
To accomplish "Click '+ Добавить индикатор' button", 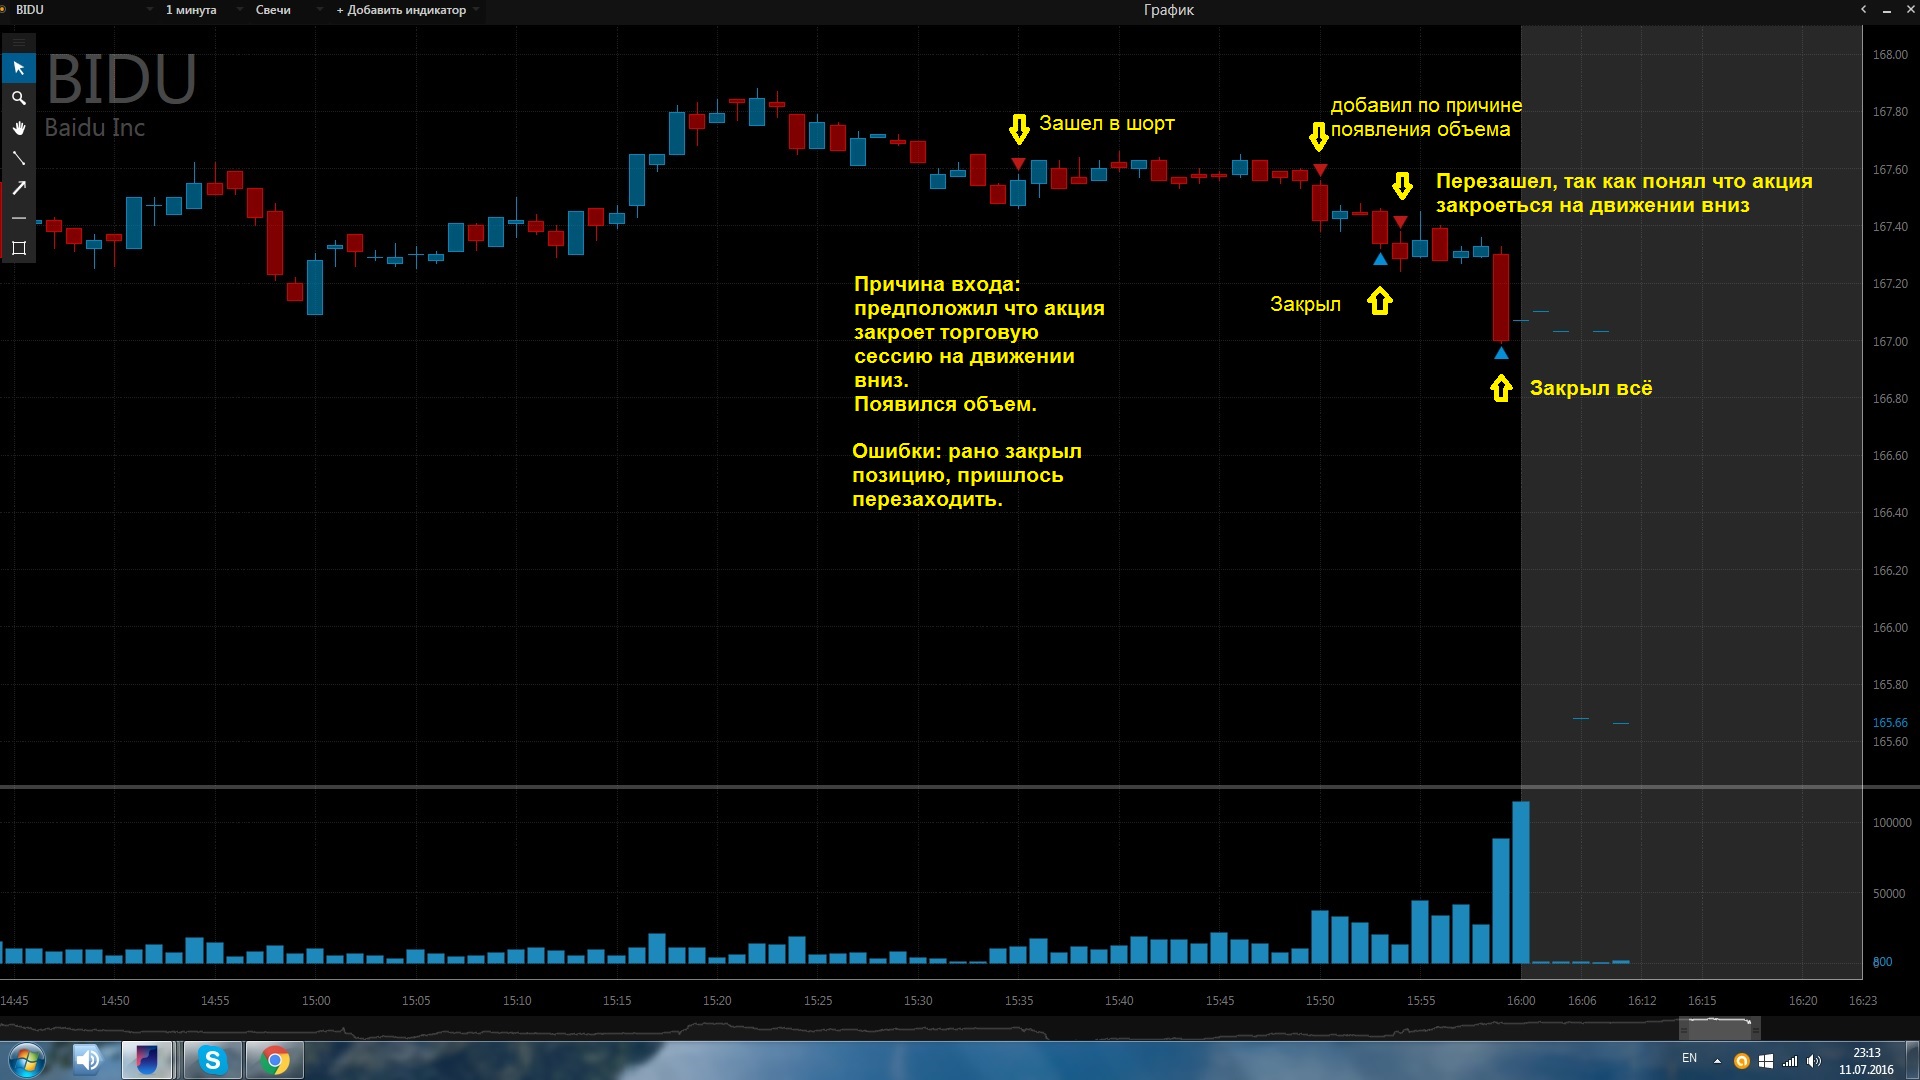I will [x=401, y=10].
